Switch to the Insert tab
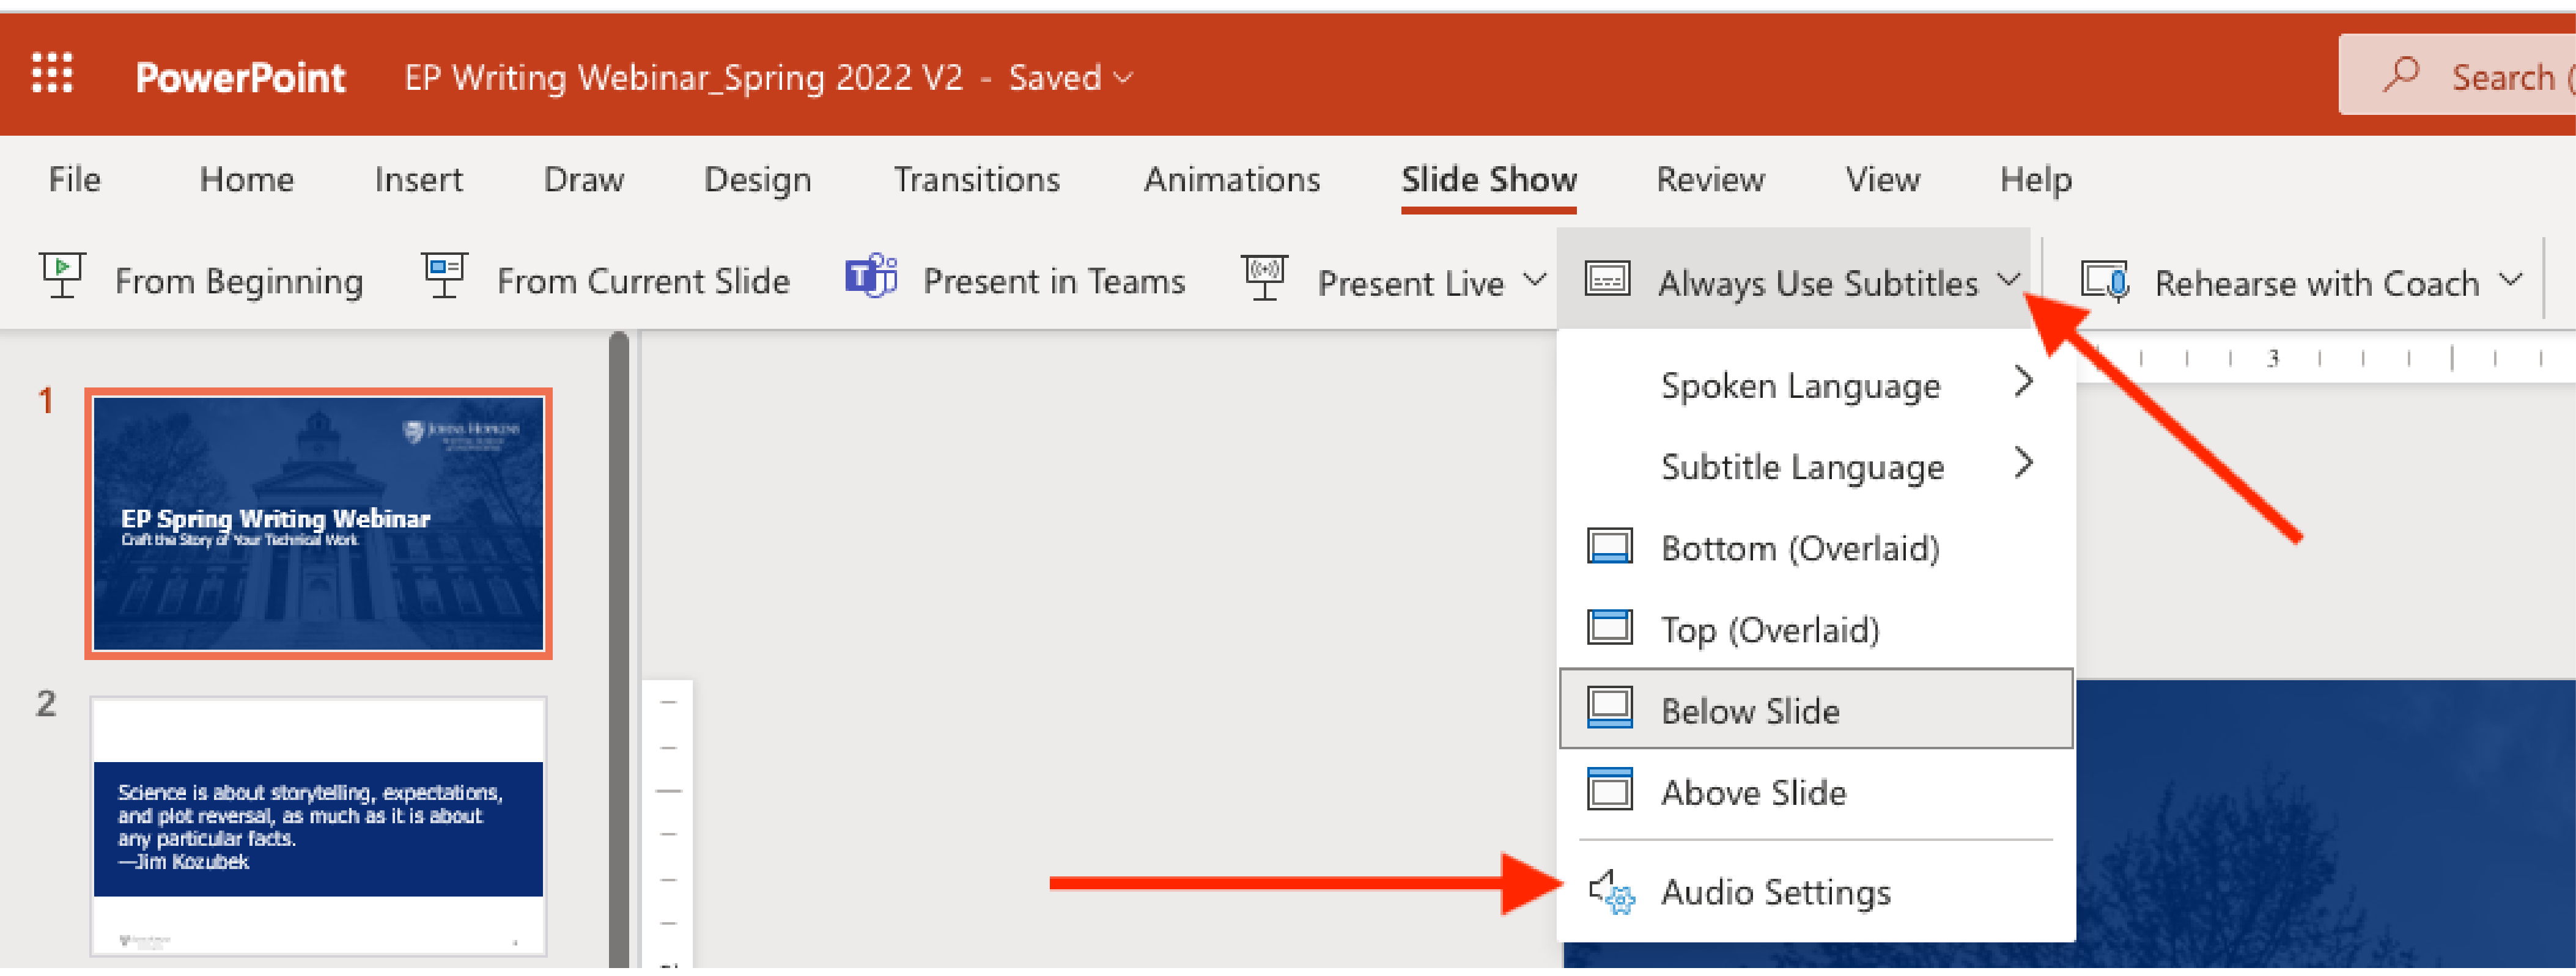 tap(418, 179)
